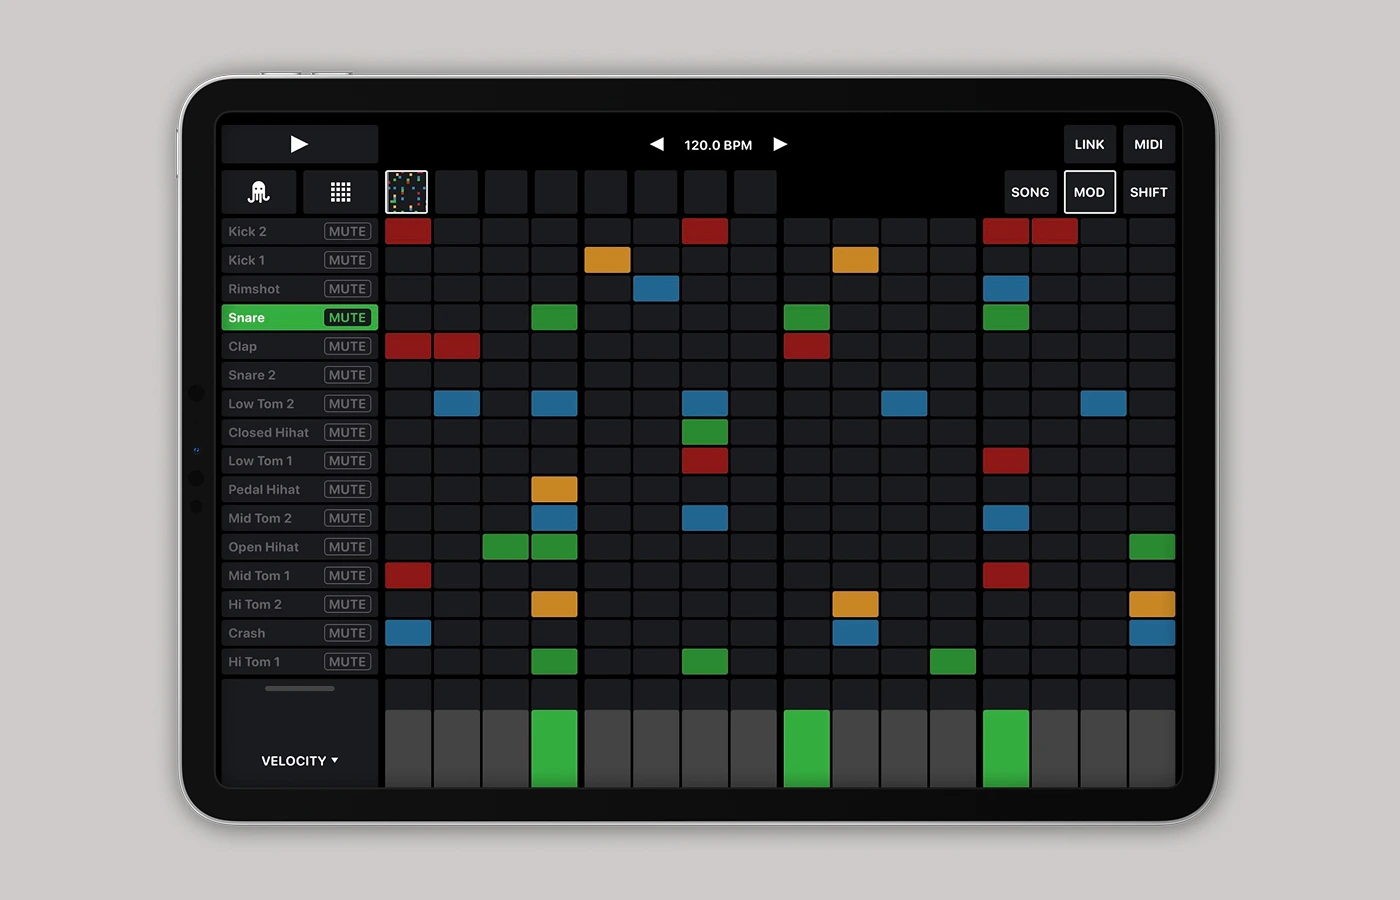This screenshot has width=1400, height=900.
Task: Mute the Snare track
Action: [x=347, y=318]
